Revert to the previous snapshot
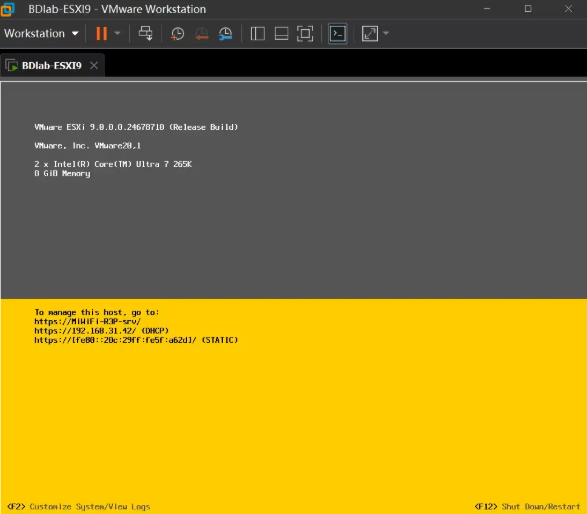The width and height of the screenshot is (587, 514). [202, 34]
